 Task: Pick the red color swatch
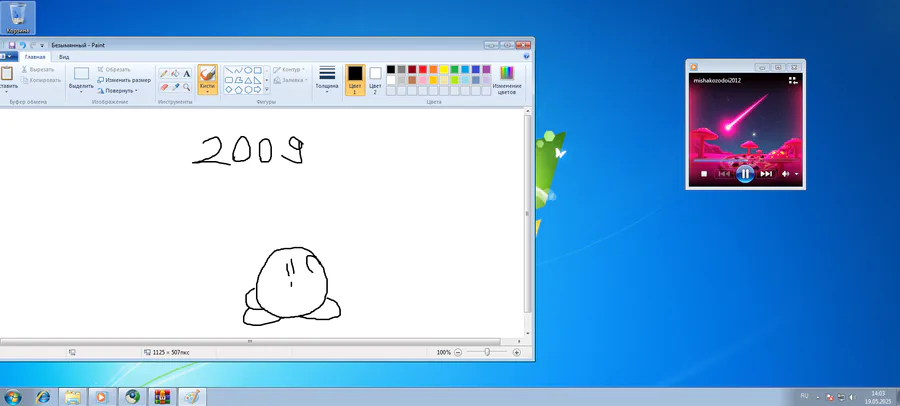click(x=423, y=69)
